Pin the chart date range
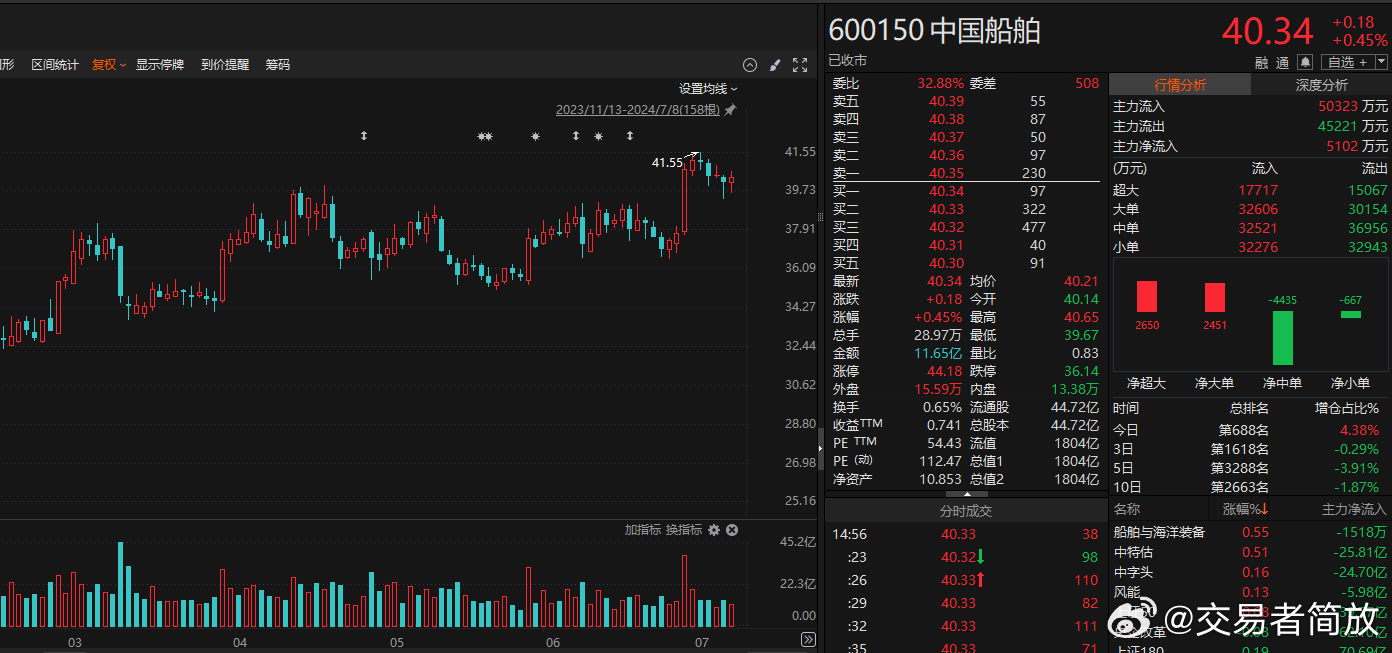Viewport: 1392px width, 653px height. click(730, 110)
